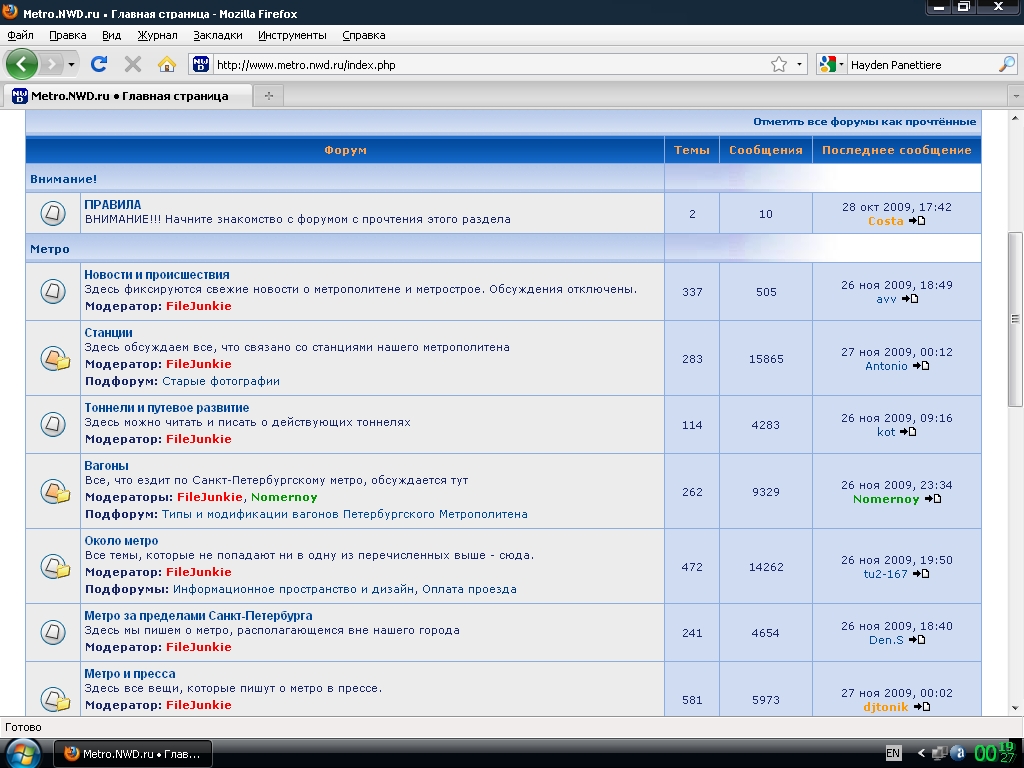Open moderator Nomernoy's profile under Вагоны
The width and height of the screenshot is (1024, 768).
(x=284, y=497)
